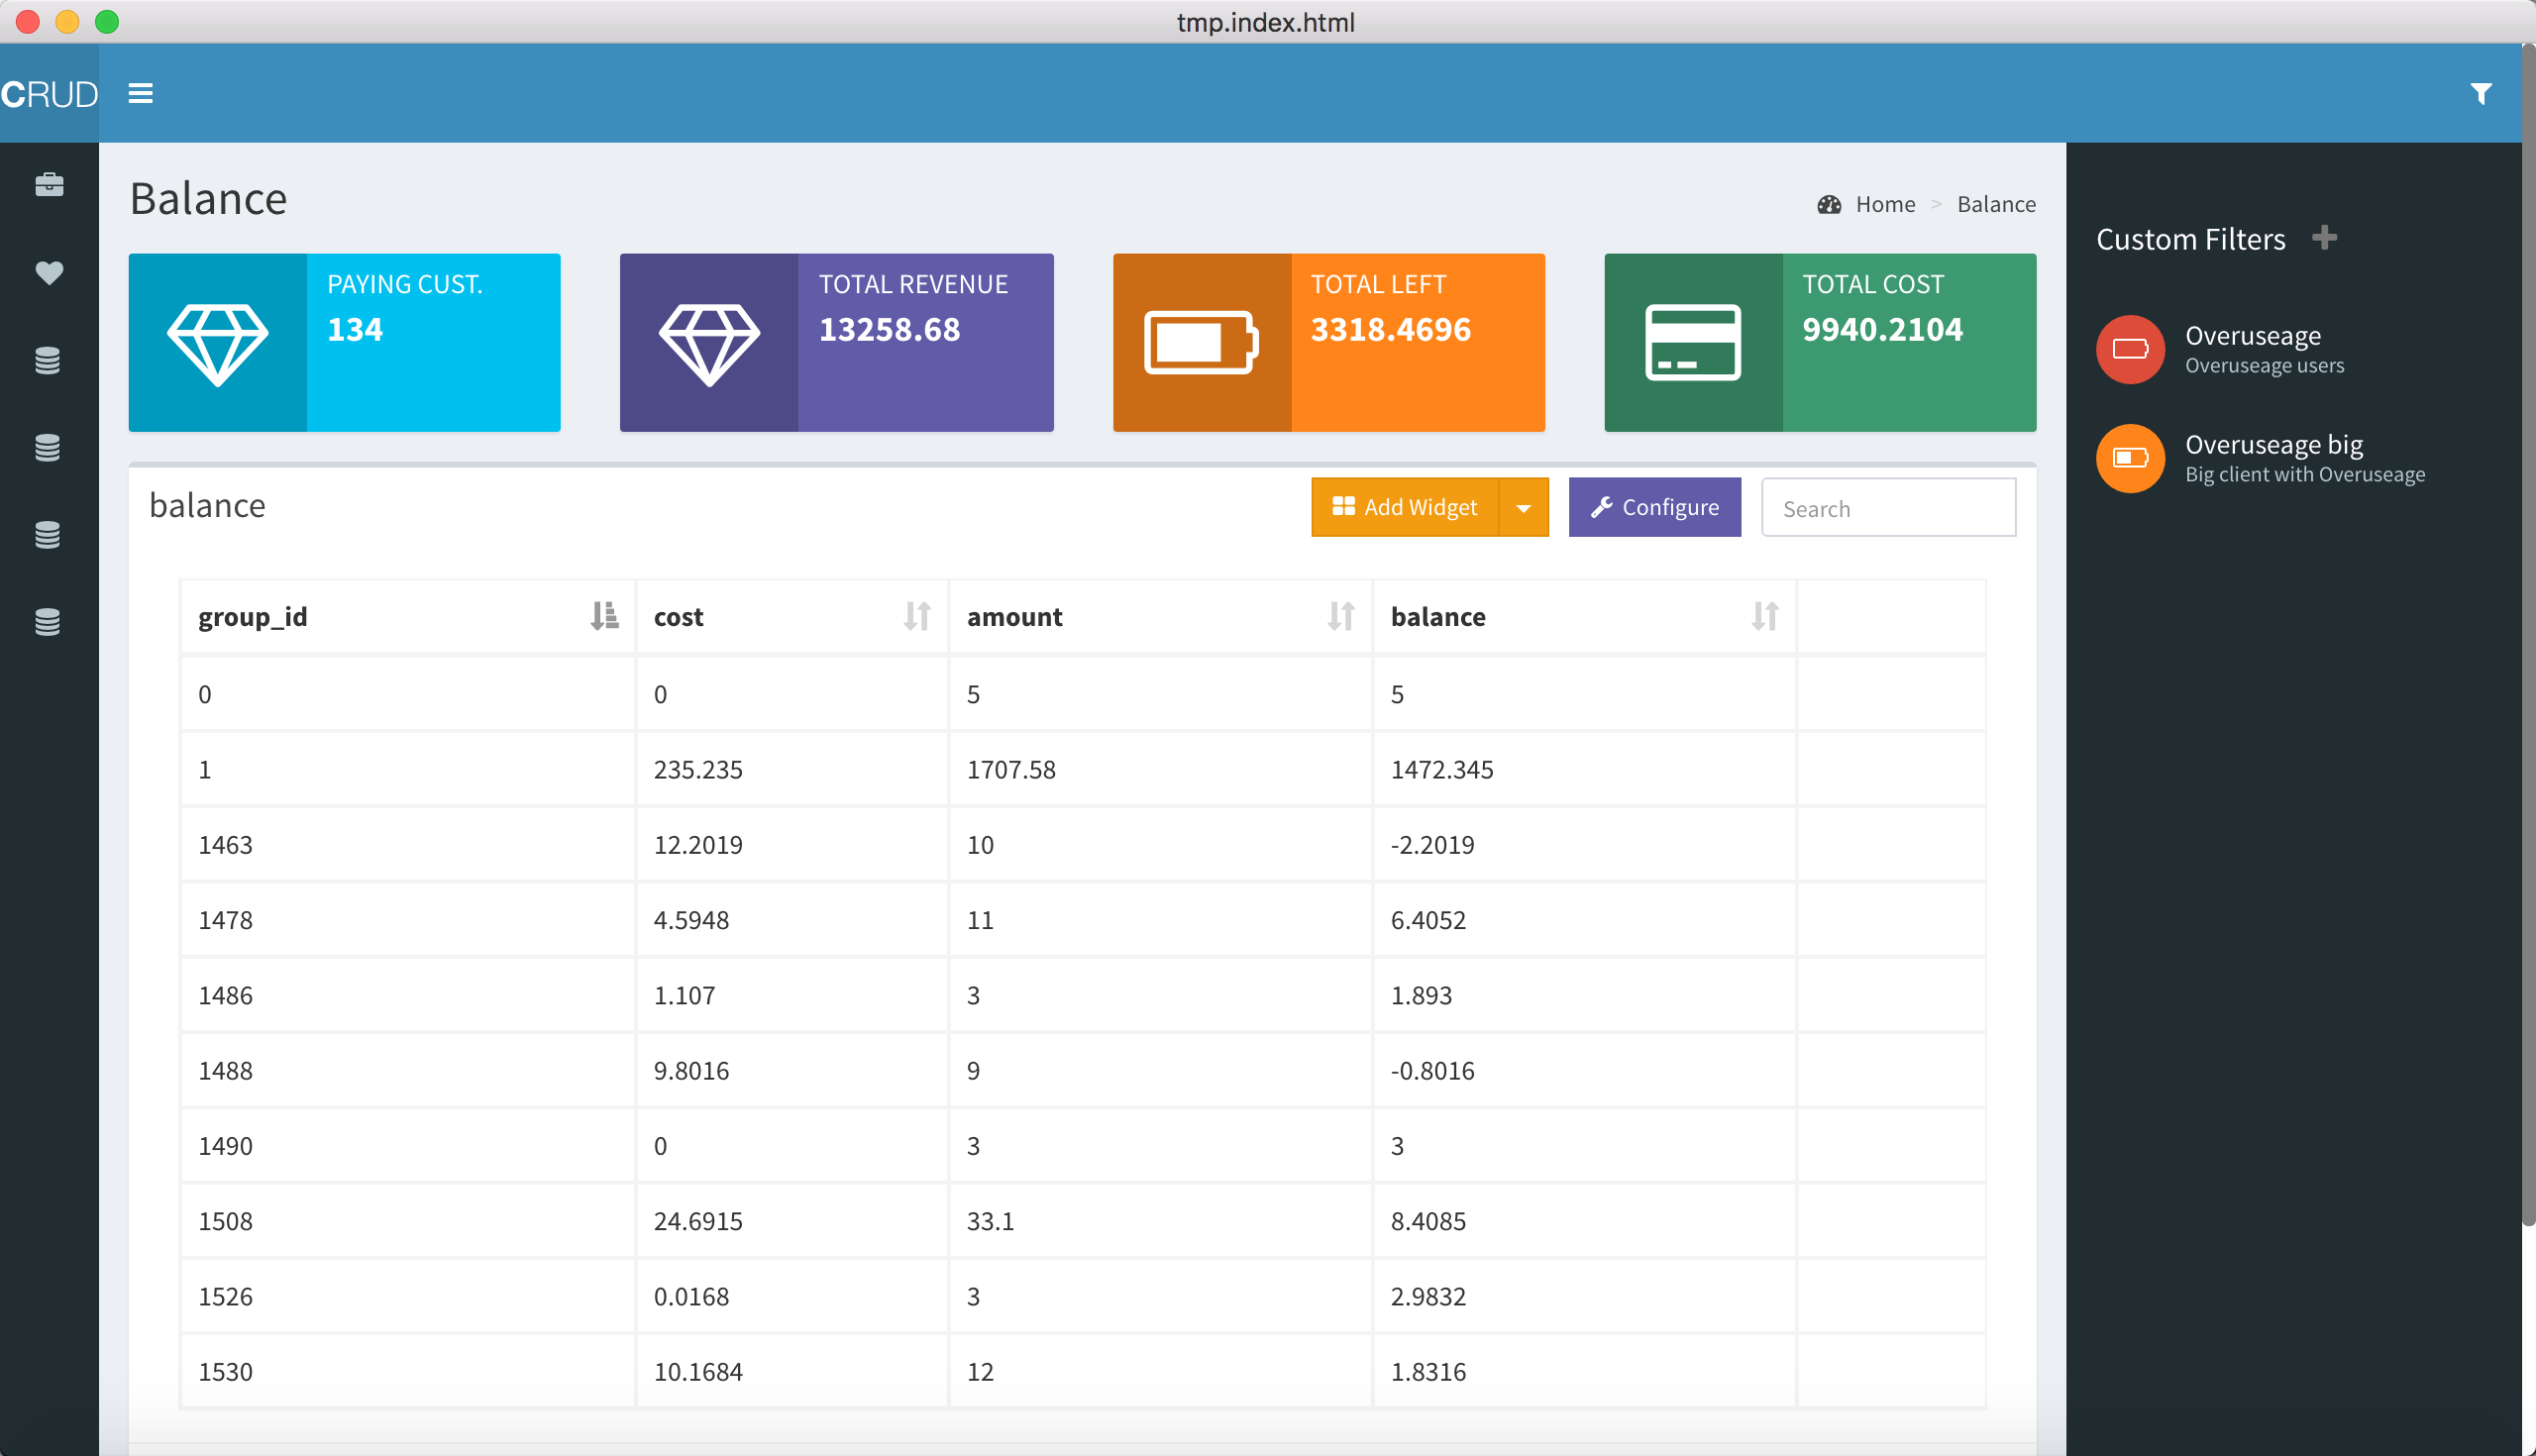Go to Home in breadcrumb
2536x1456 pixels.
coord(1885,204)
